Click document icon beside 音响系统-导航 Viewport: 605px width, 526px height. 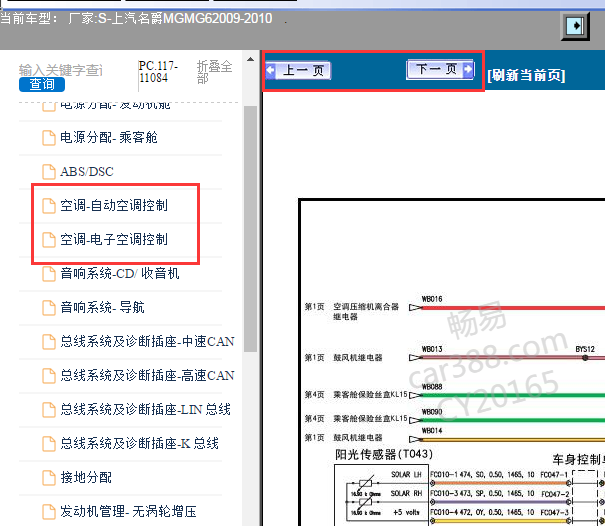tap(49, 308)
